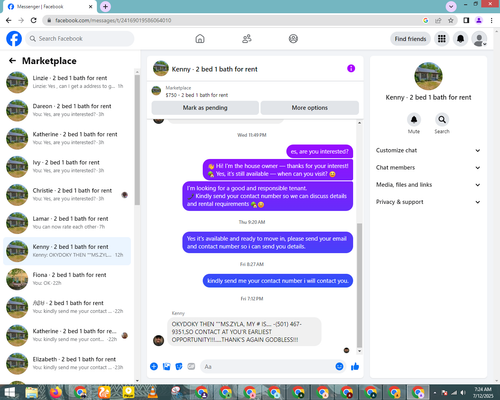Open the Chrome three-dot menu

(491, 20)
